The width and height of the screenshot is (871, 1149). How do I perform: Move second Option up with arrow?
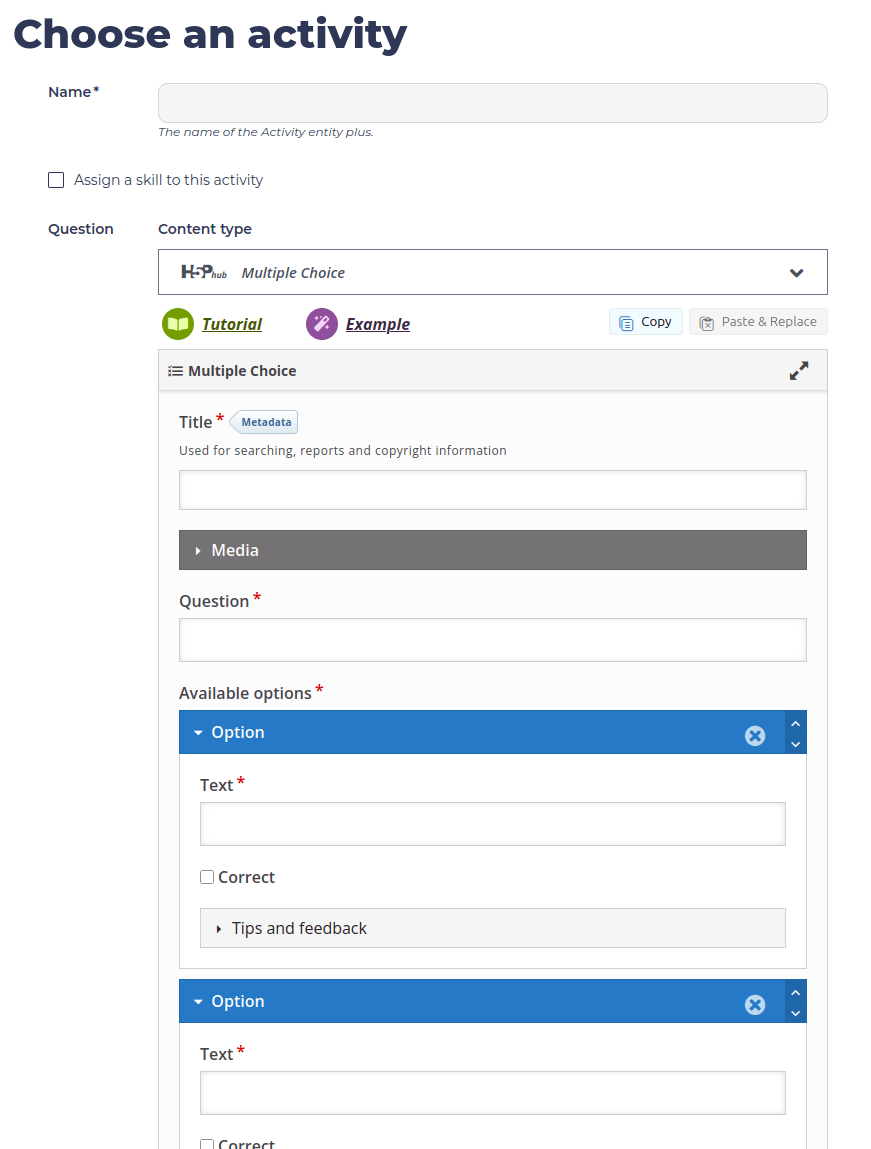click(796, 992)
